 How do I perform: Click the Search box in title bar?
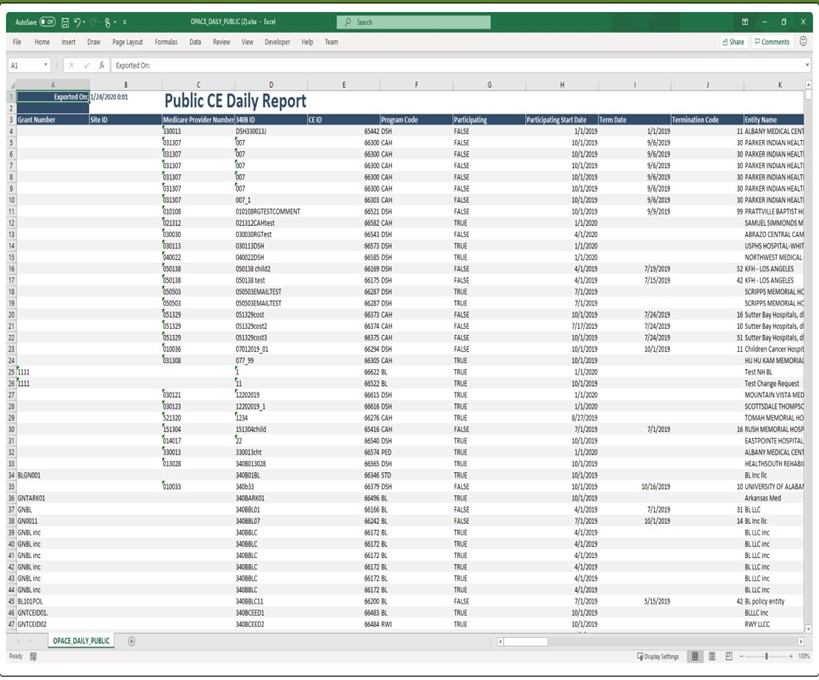[x=414, y=22]
